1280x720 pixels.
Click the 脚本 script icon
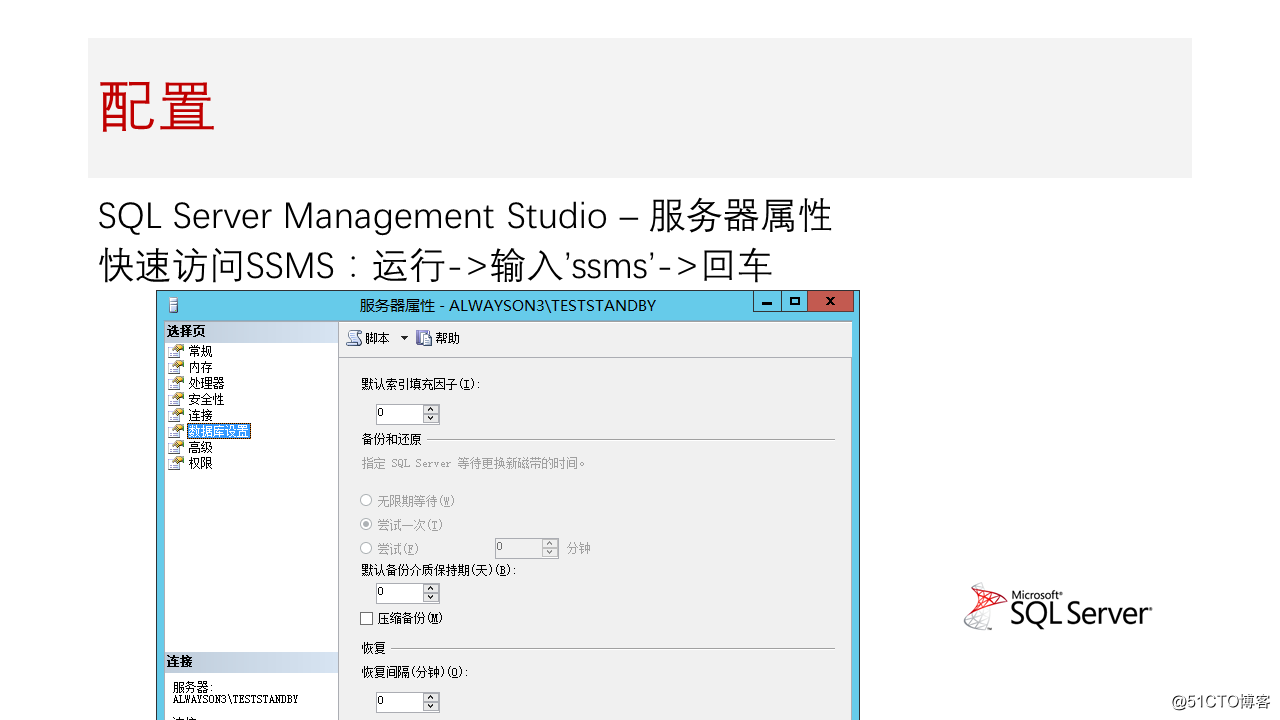pyautogui.click(x=354, y=338)
